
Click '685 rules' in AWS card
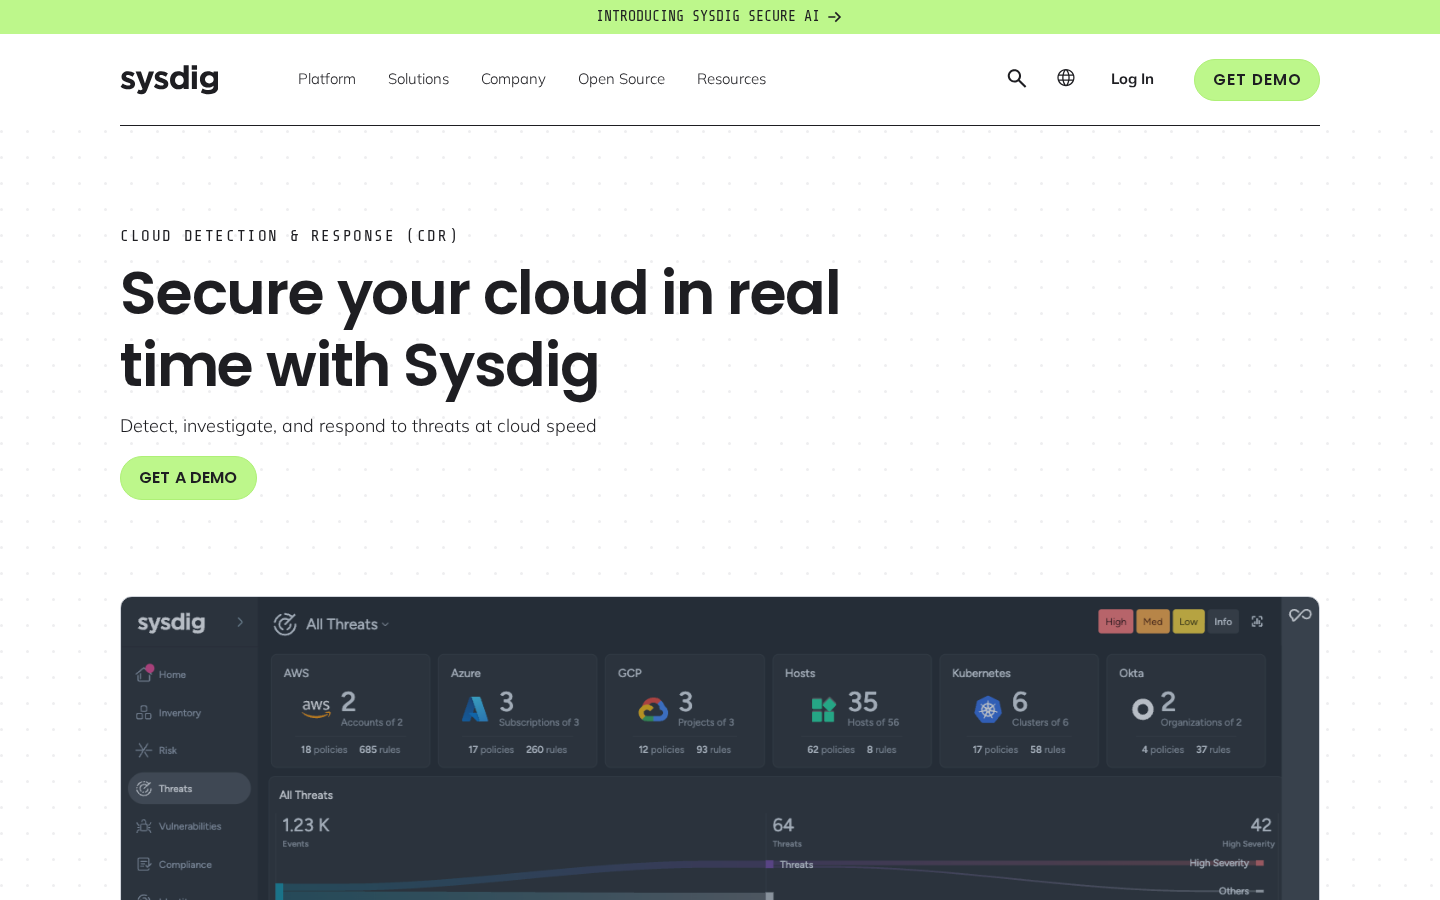(380, 749)
